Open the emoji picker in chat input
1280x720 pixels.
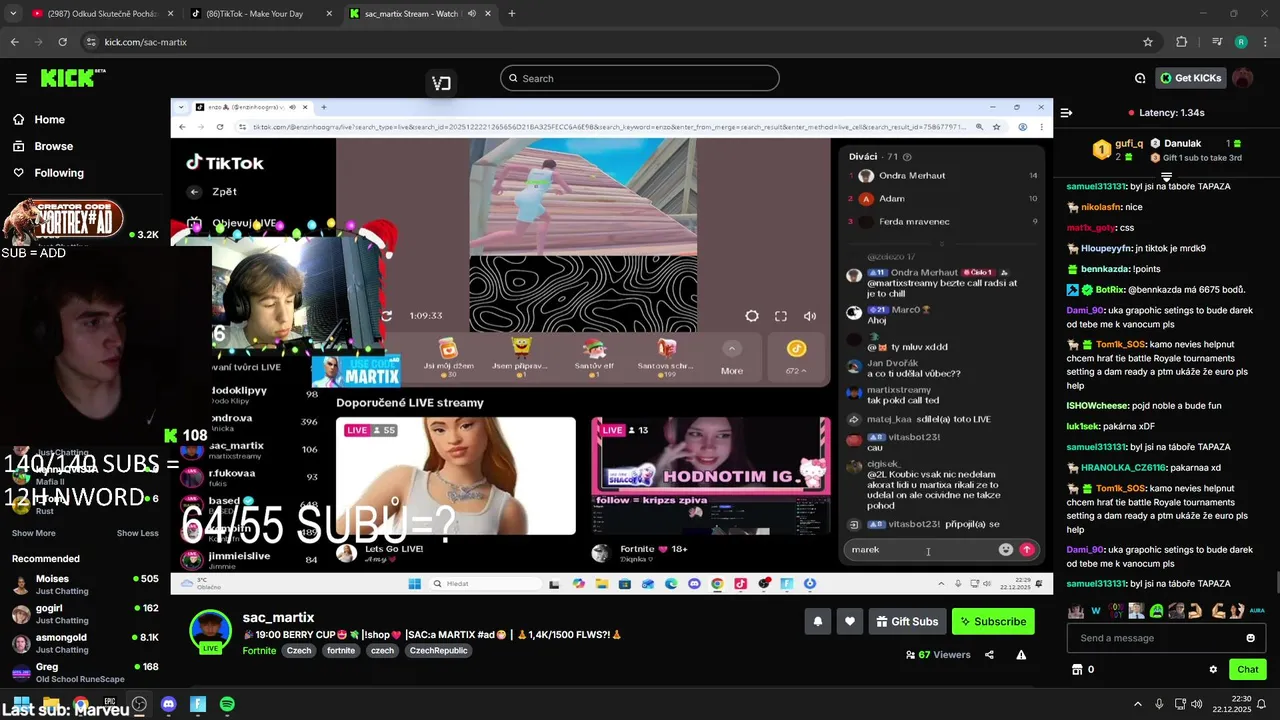pos(1250,638)
